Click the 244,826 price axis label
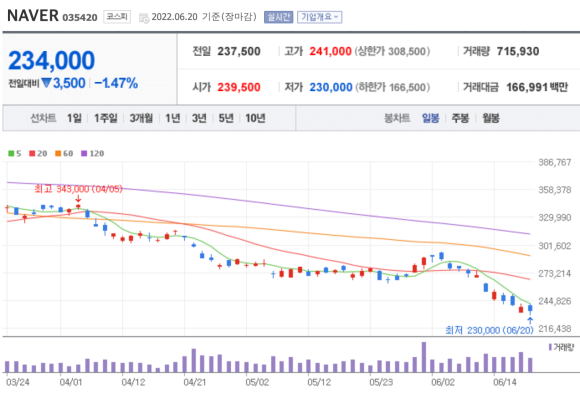 pos(554,301)
